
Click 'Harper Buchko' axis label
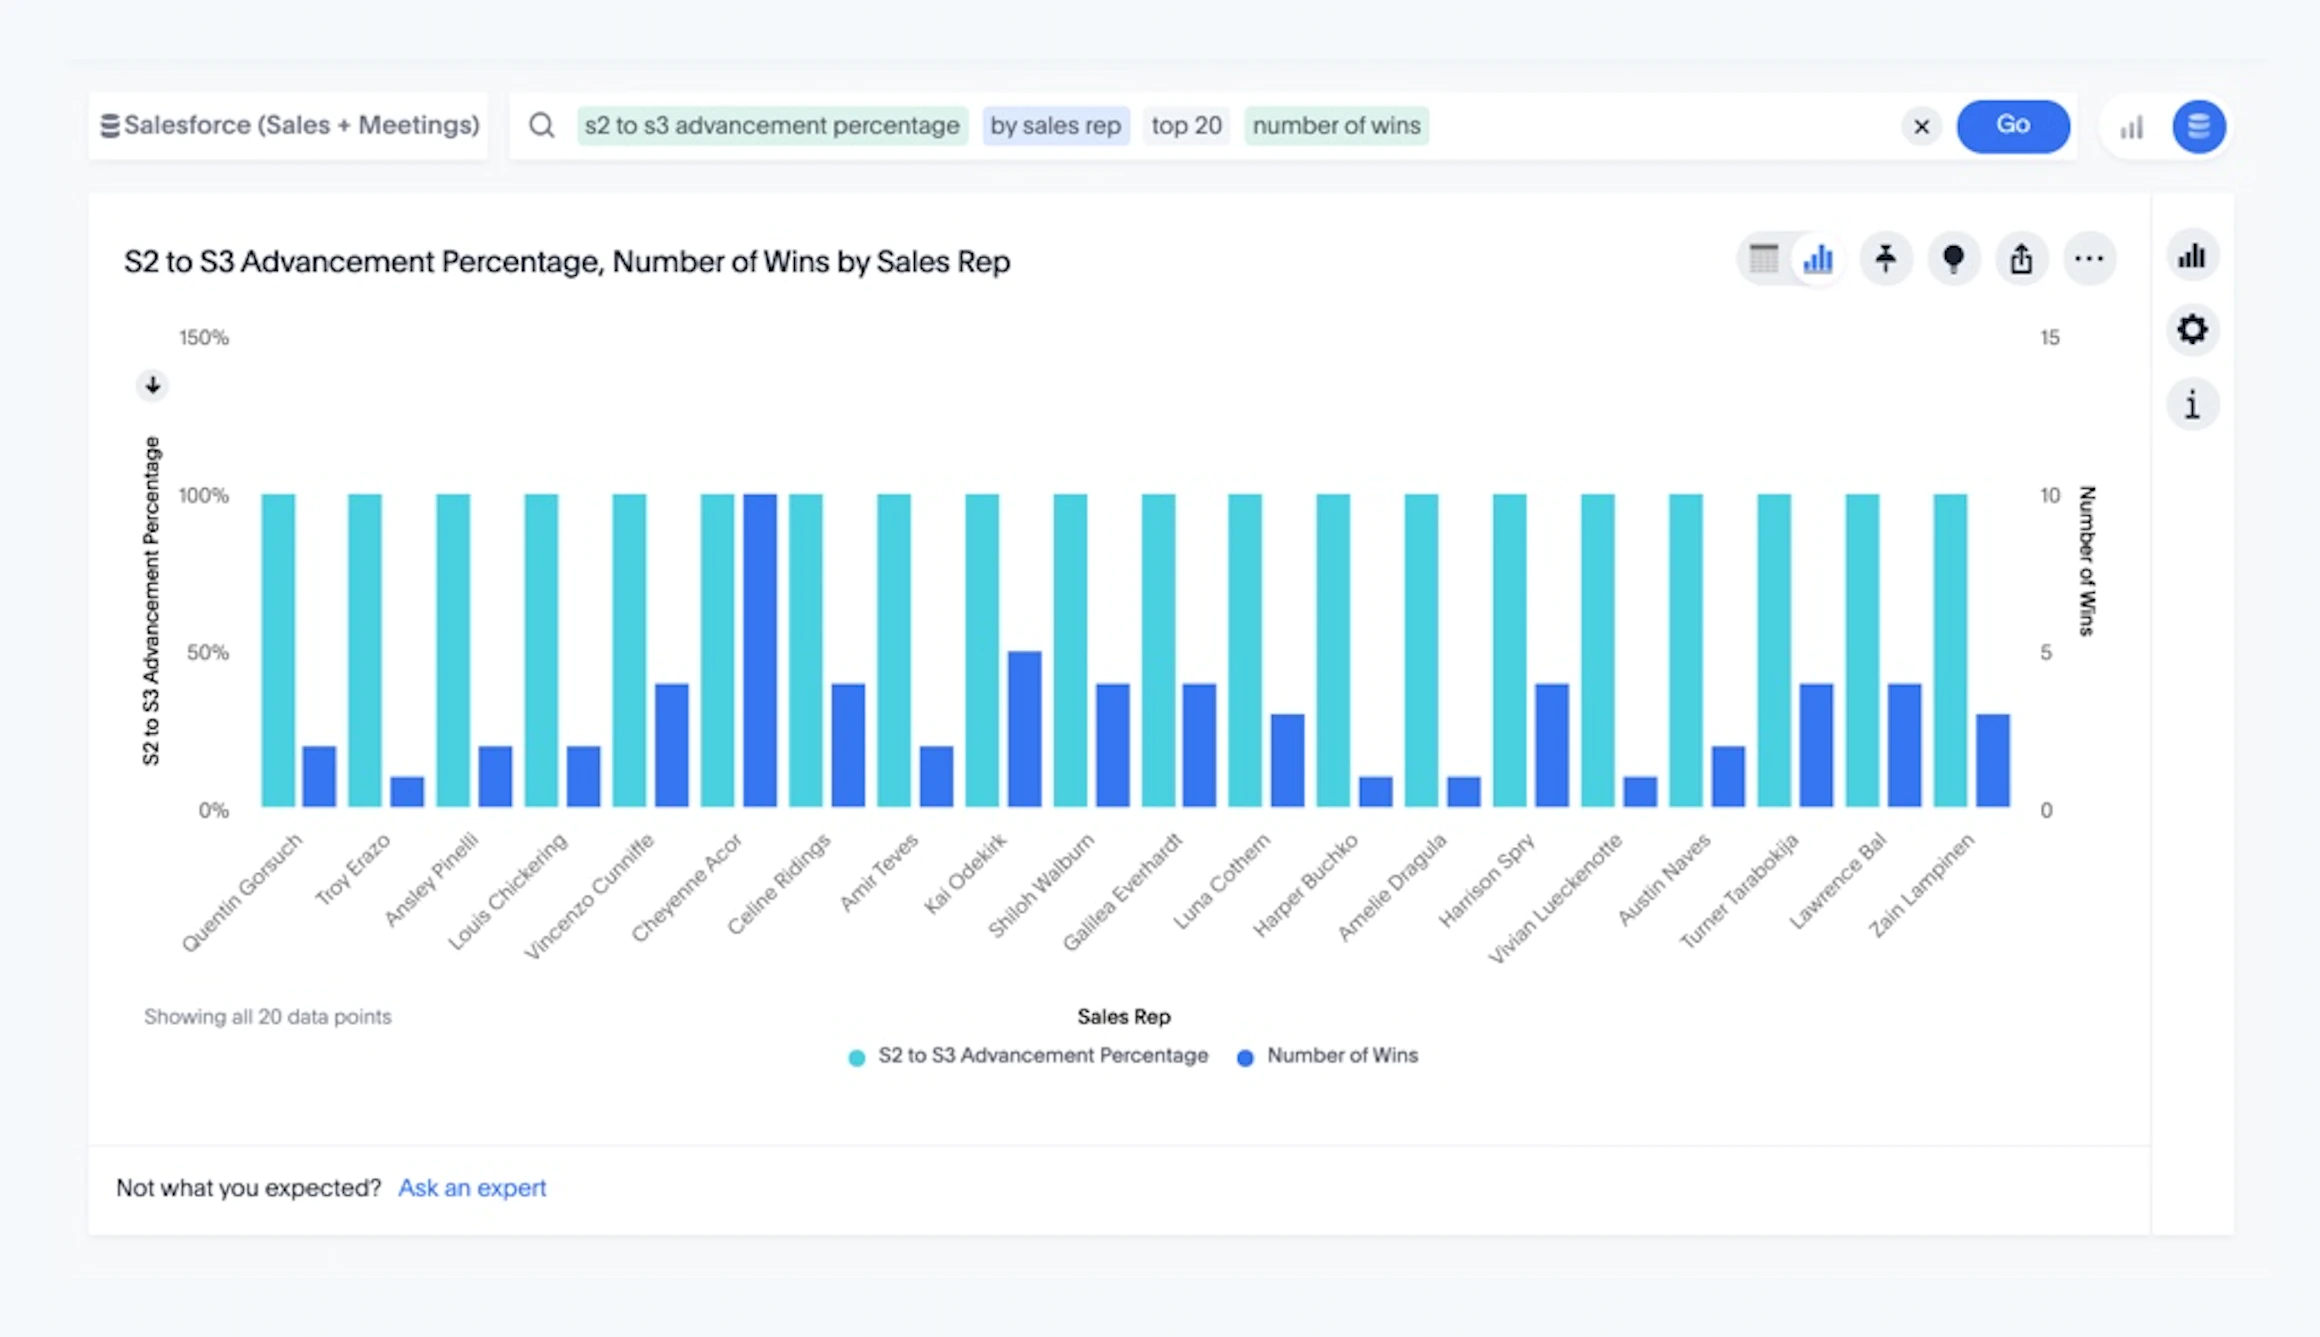1305,886
